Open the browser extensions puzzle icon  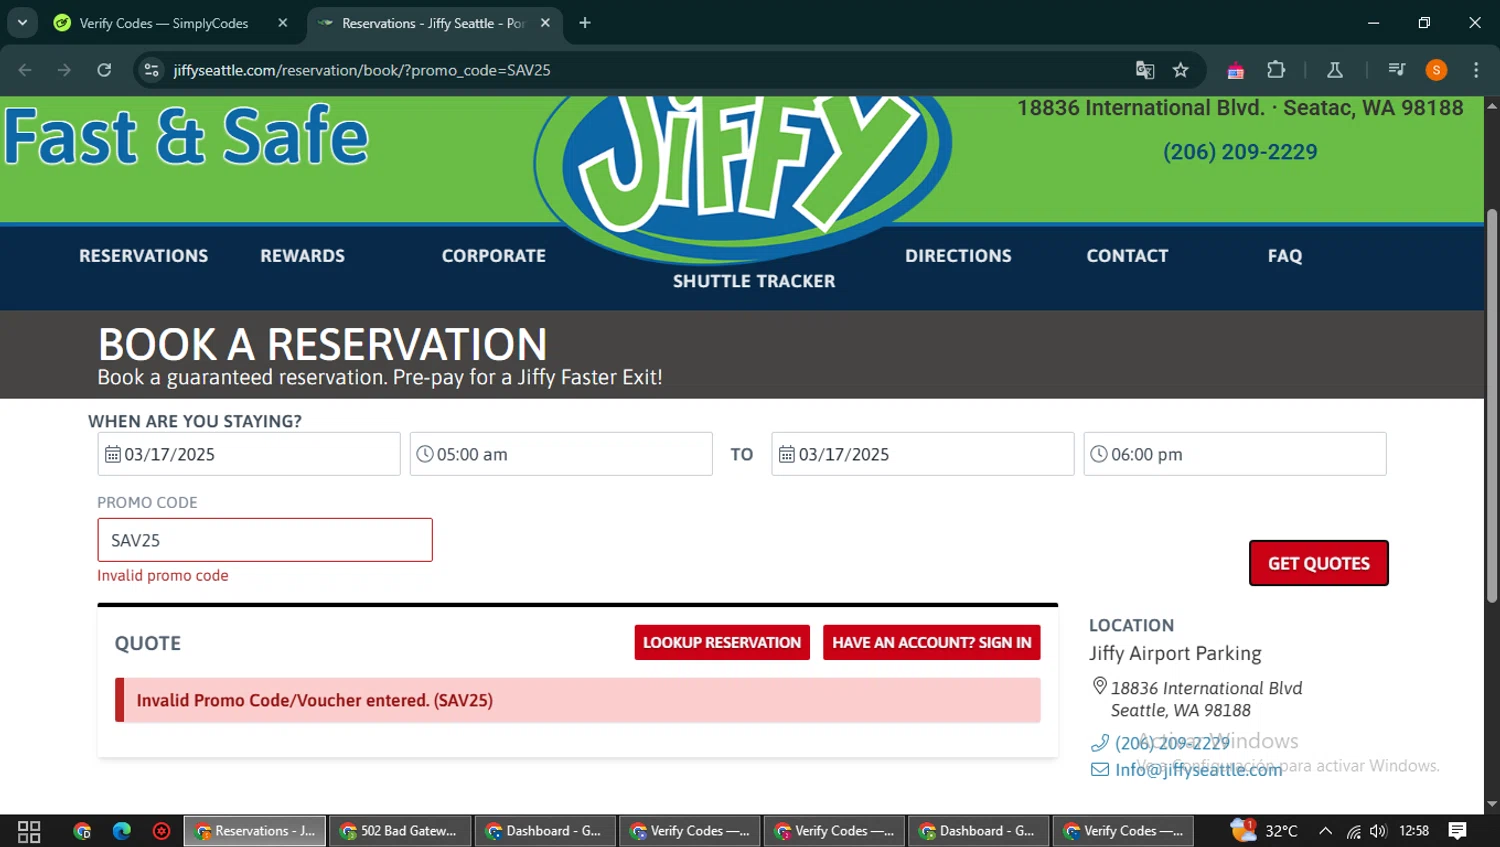point(1276,70)
